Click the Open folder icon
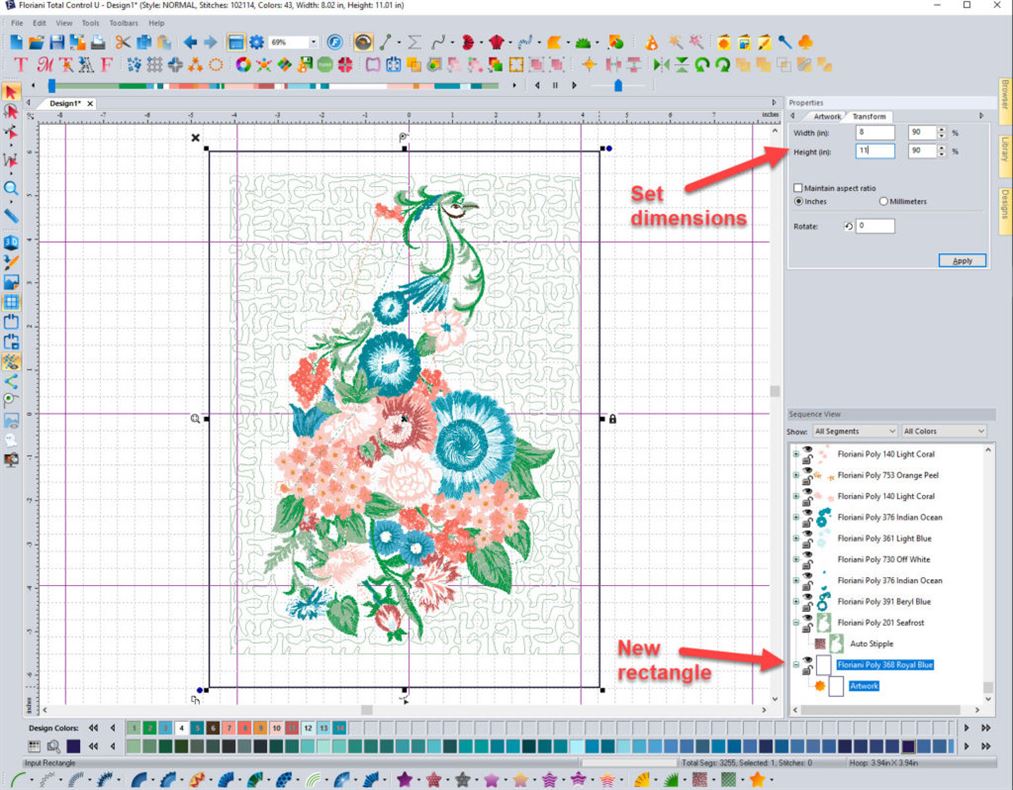 click(36, 42)
